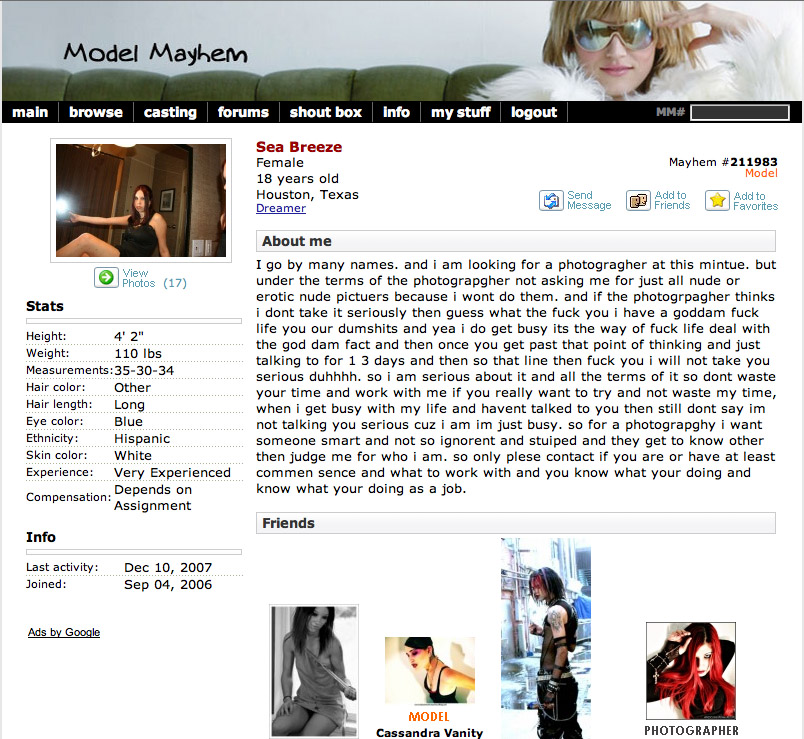Image resolution: width=804 pixels, height=739 pixels.
Task: Click the Weight value 110 lbs
Action: pos(138,353)
